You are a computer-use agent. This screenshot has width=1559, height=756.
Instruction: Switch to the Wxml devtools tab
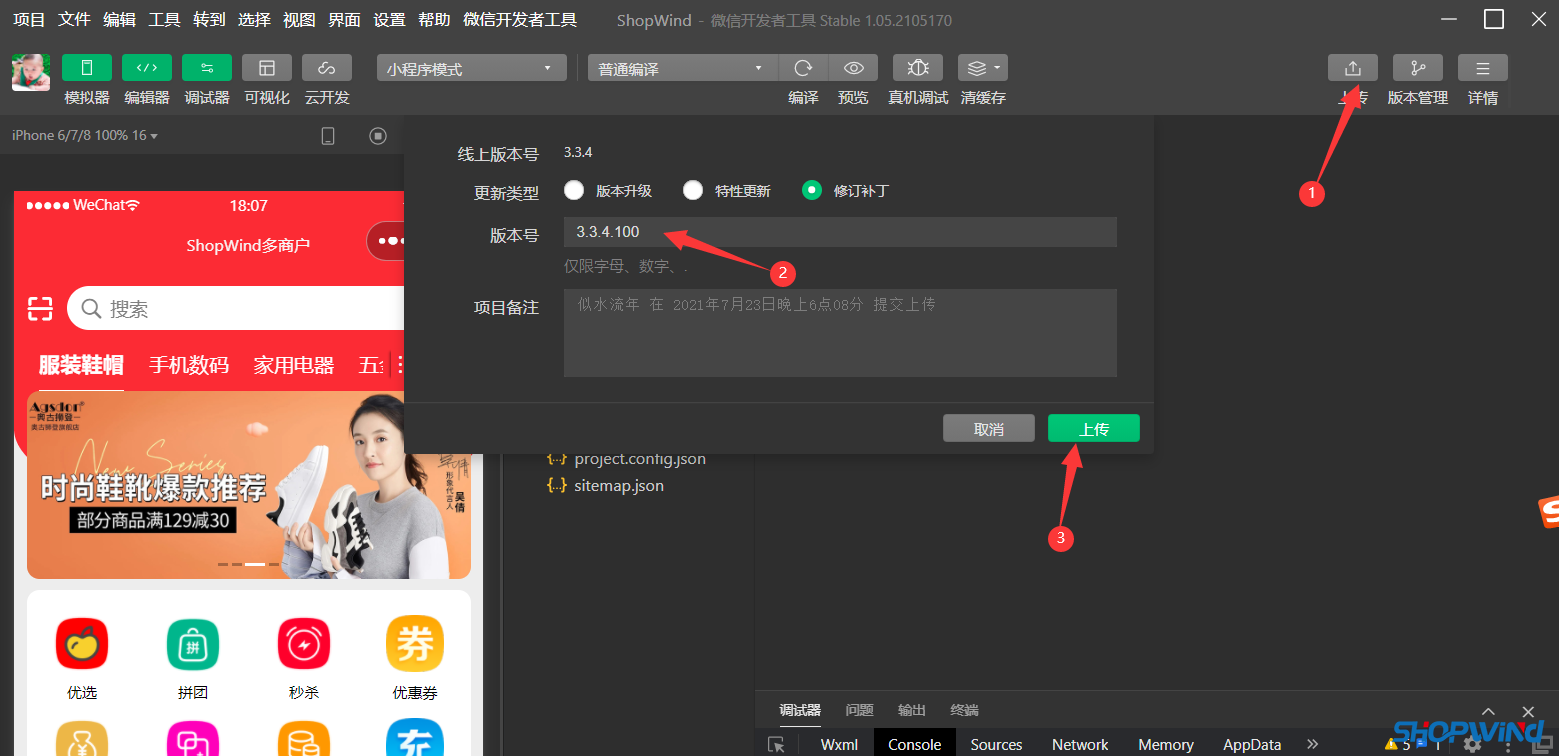(x=839, y=744)
